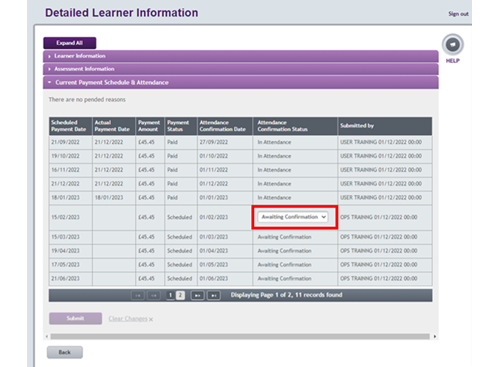This screenshot has width=500, height=367.
Task: Click the Payment Status column header
Action: pyautogui.click(x=181, y=126)
